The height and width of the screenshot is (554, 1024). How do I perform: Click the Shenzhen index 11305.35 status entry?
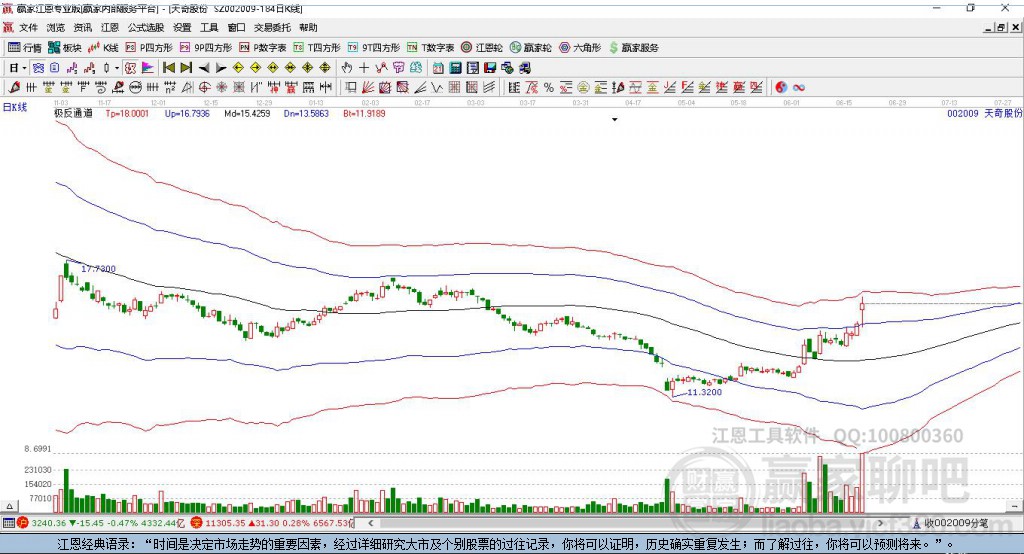(272, 523)
